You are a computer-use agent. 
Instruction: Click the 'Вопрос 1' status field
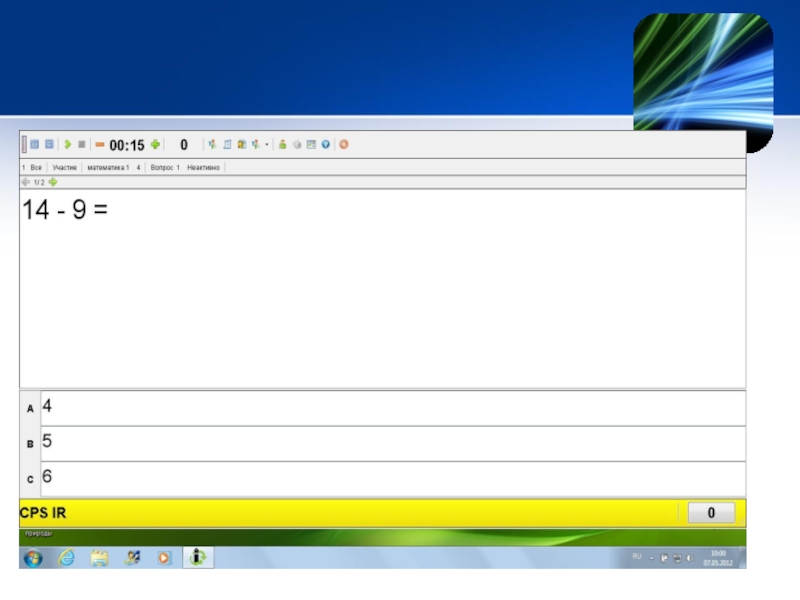pos(165,167)
